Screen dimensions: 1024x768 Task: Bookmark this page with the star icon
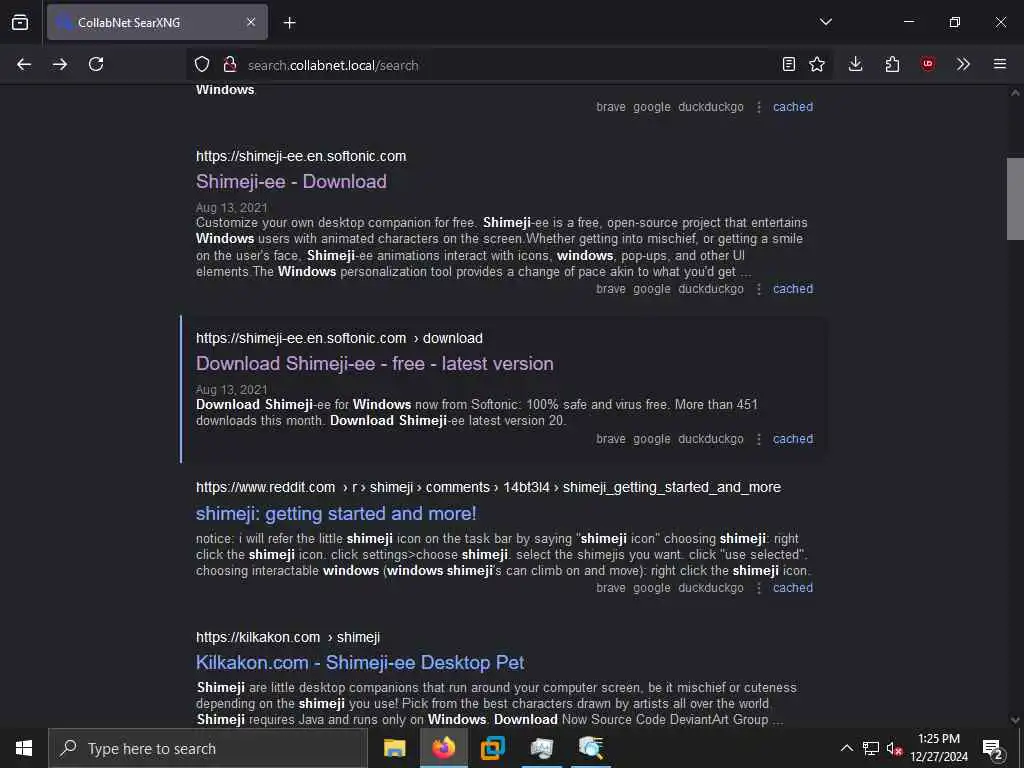click(817, 64)
